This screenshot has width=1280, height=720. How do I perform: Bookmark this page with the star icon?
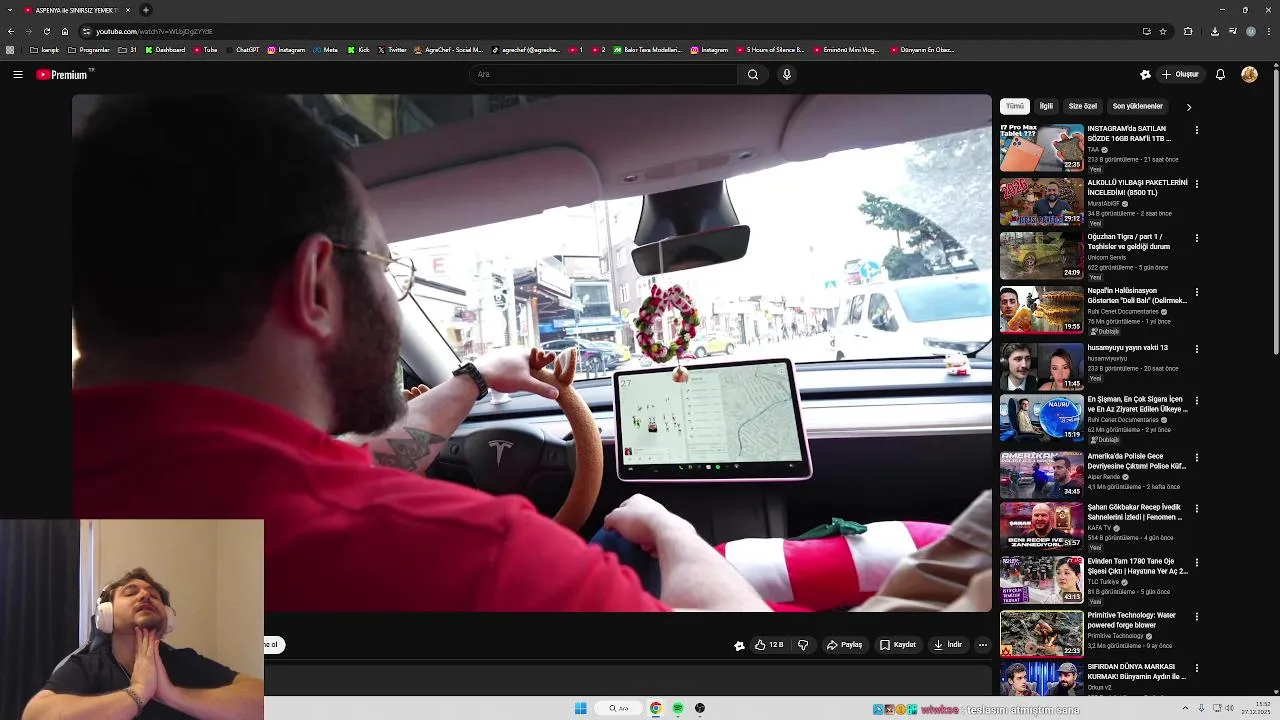1163,31
